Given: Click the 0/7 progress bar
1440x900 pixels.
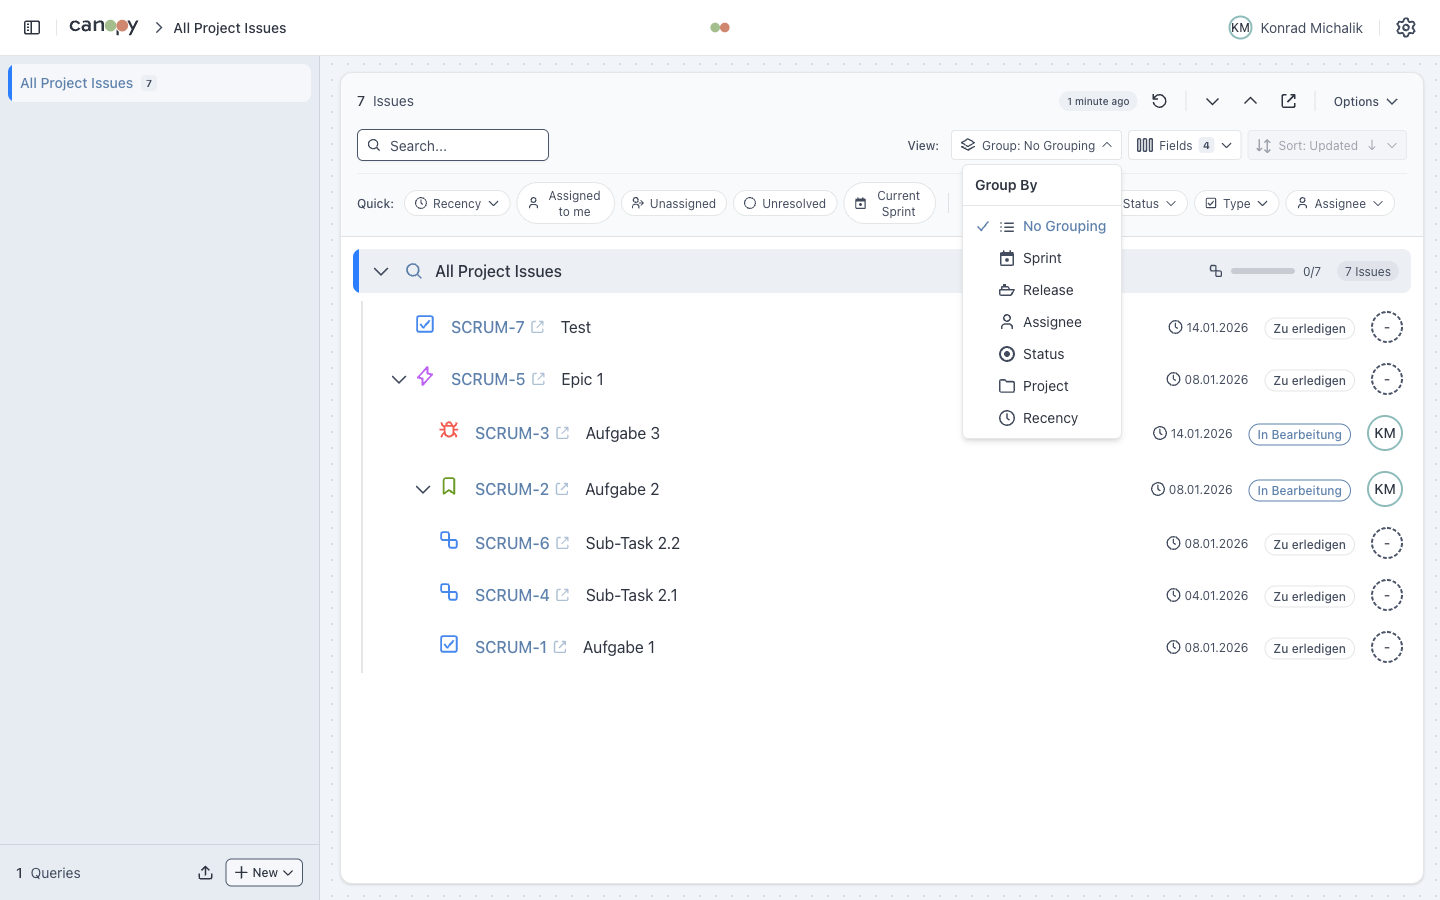Looking at the screenshot, I should point(1262,271).
